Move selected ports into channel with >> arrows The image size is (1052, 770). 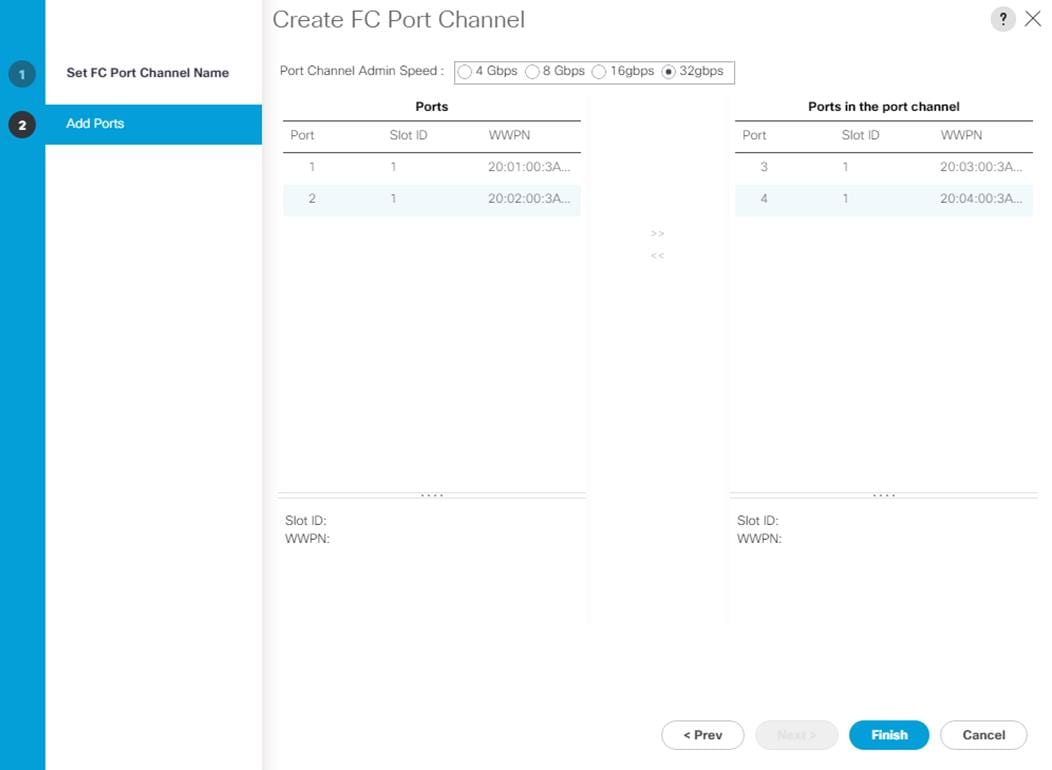coord(658,233)
